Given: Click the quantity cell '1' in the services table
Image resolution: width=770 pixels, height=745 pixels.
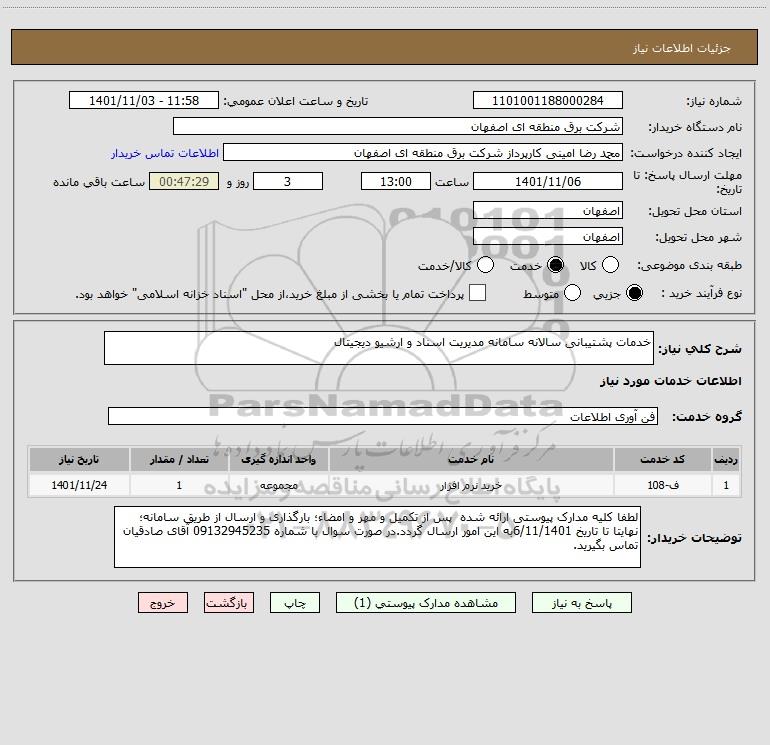Looking at the screenshot, I should pyautogui.click(x=179, y=485).
